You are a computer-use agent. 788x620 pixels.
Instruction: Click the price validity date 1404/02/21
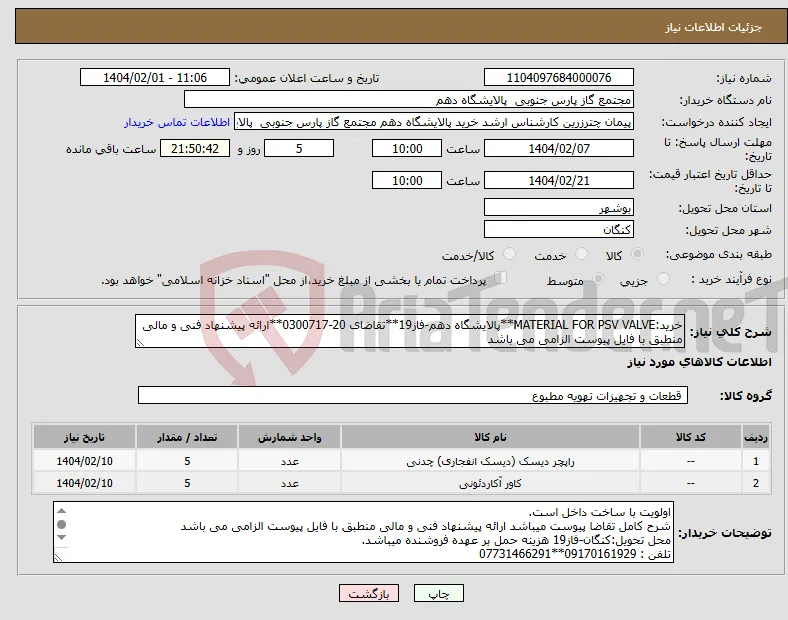tap(559, 180)
